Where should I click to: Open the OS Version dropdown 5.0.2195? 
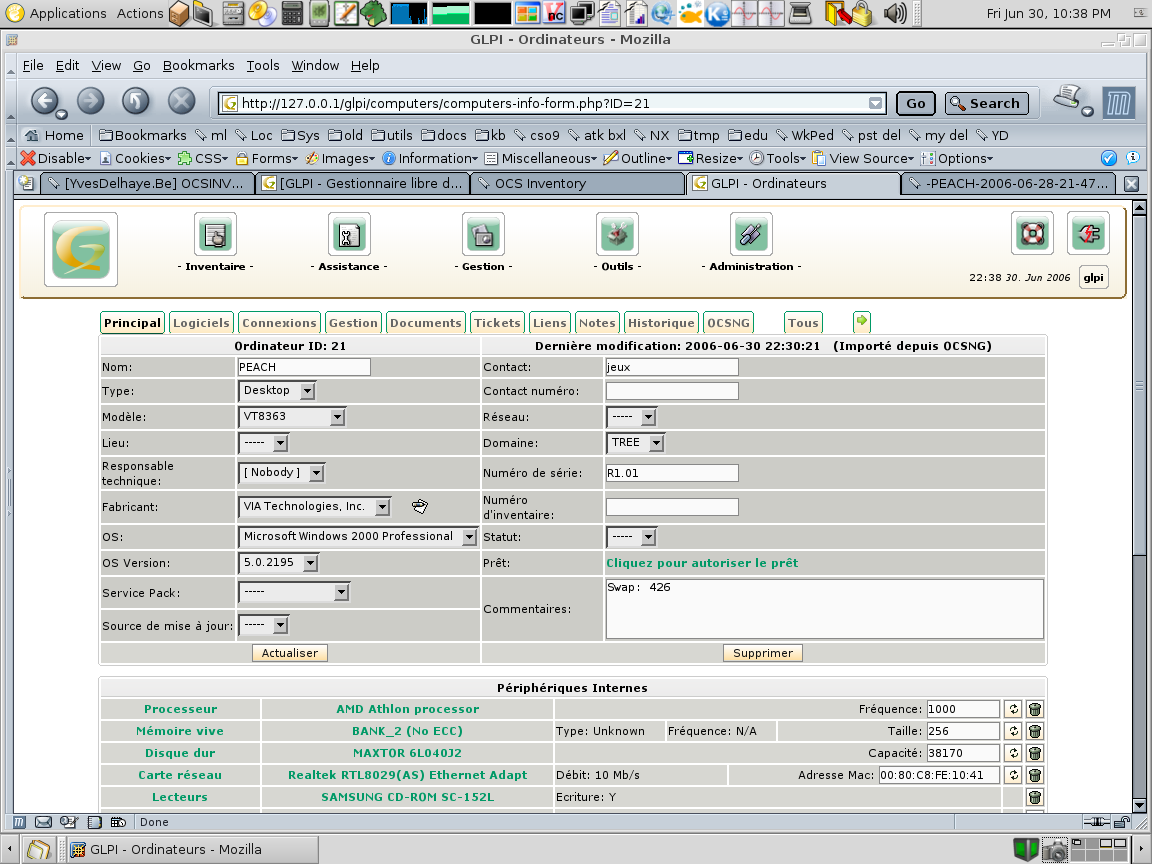[278, 563]
